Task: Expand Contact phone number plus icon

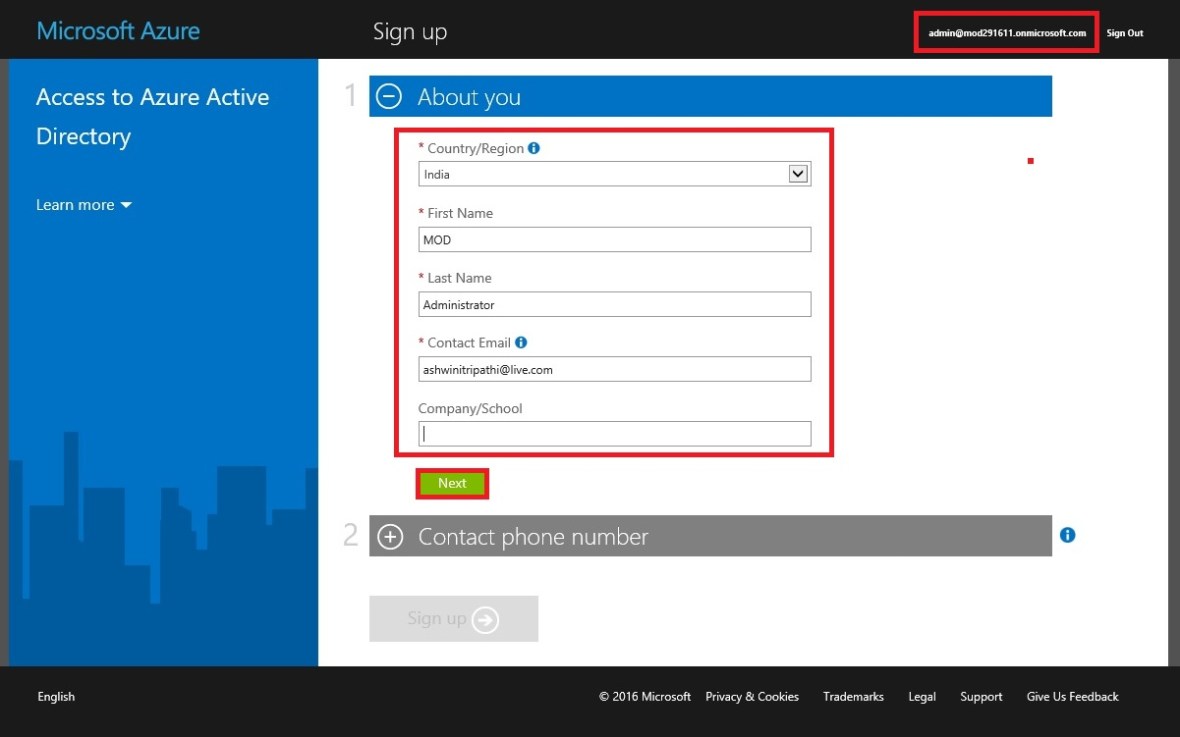Action: (x=390, y=537)
